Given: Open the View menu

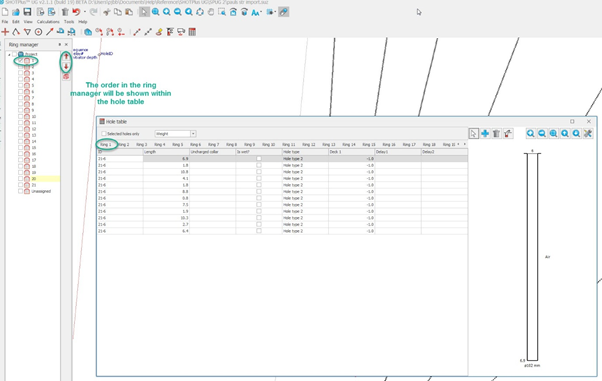Looking at the screenshot, I should click(x=28, y=22).
